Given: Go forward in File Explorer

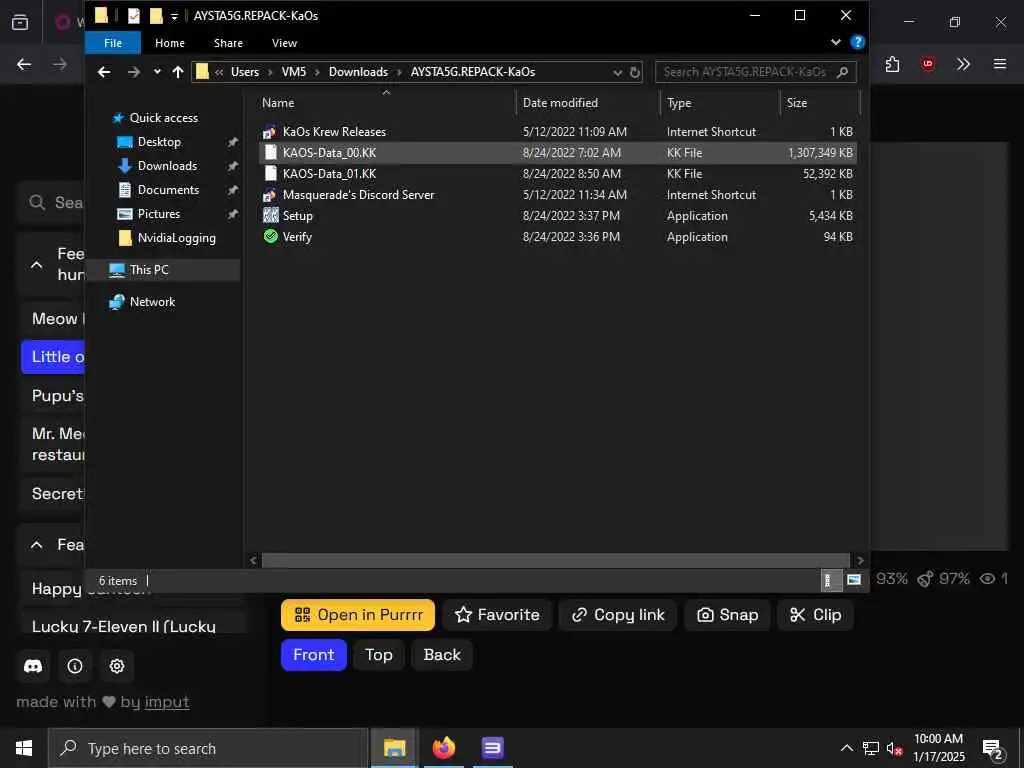Looking at the screenshot, I should click(133, 72).
